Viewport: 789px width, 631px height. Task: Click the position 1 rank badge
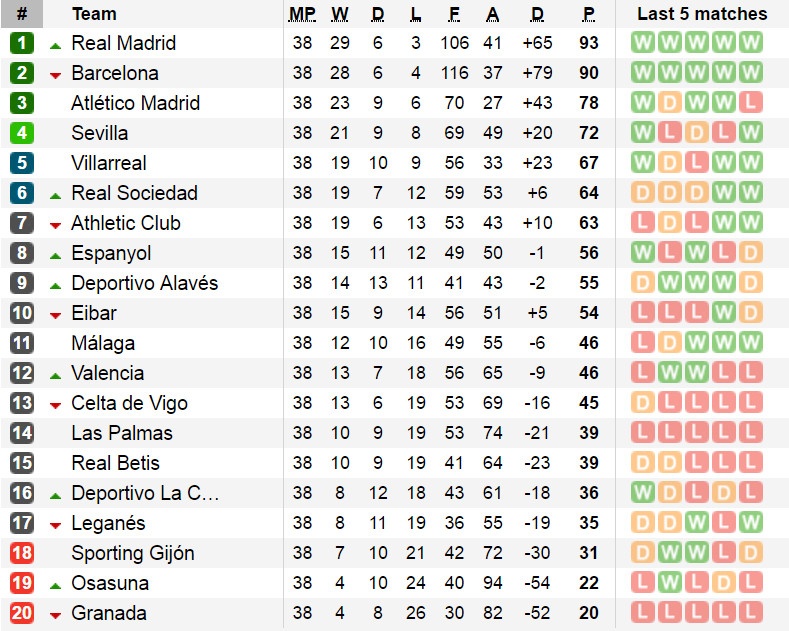(x=22, y=43)
